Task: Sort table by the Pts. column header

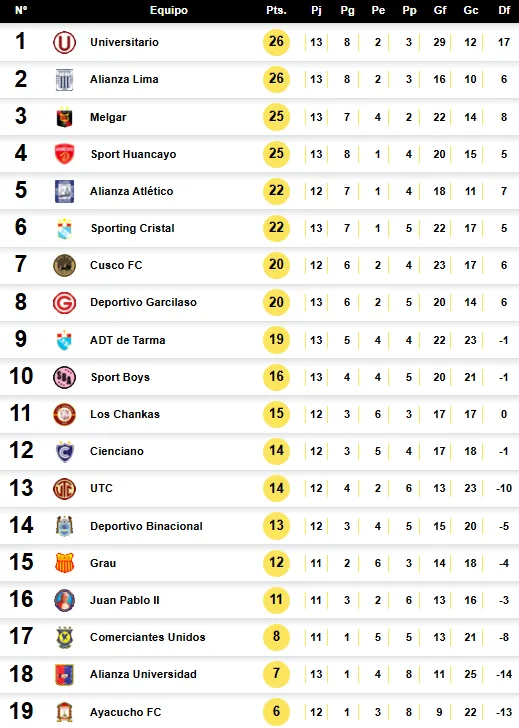Action: (276, 10)
